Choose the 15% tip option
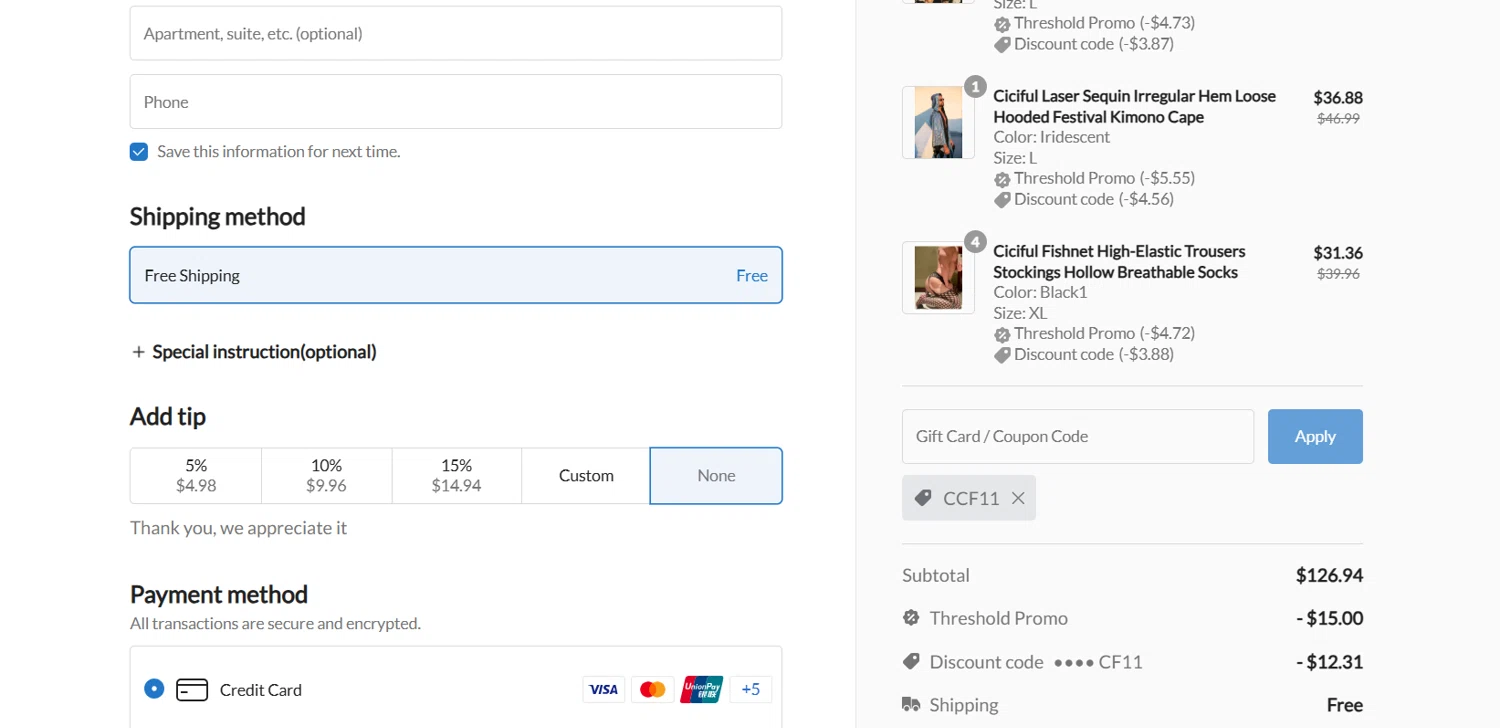The height and width of the screenshot is (728, 1500). click(x=456, y=476)
